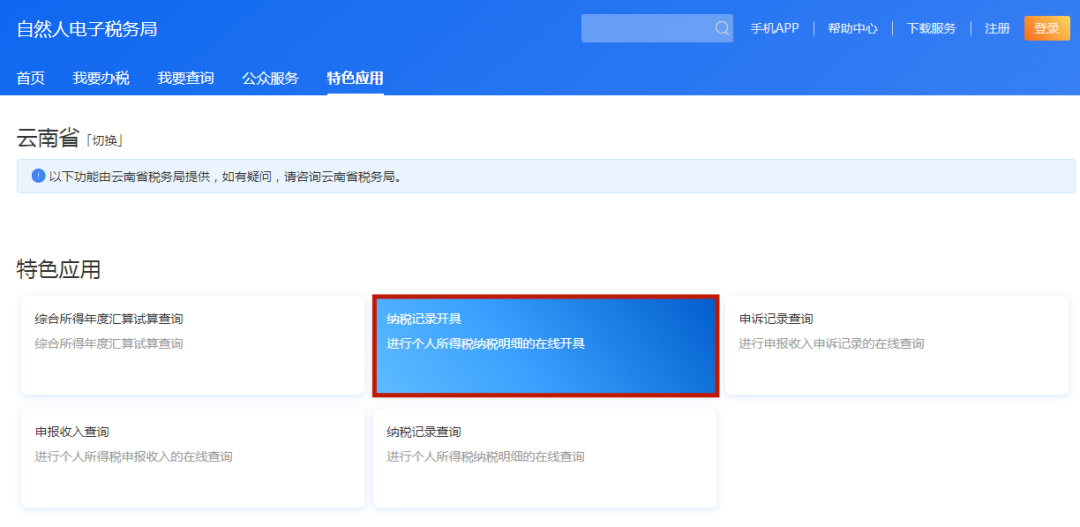Select the 特色应用 tab
This screenshot has width=1080, height=527.
point(355,78)
